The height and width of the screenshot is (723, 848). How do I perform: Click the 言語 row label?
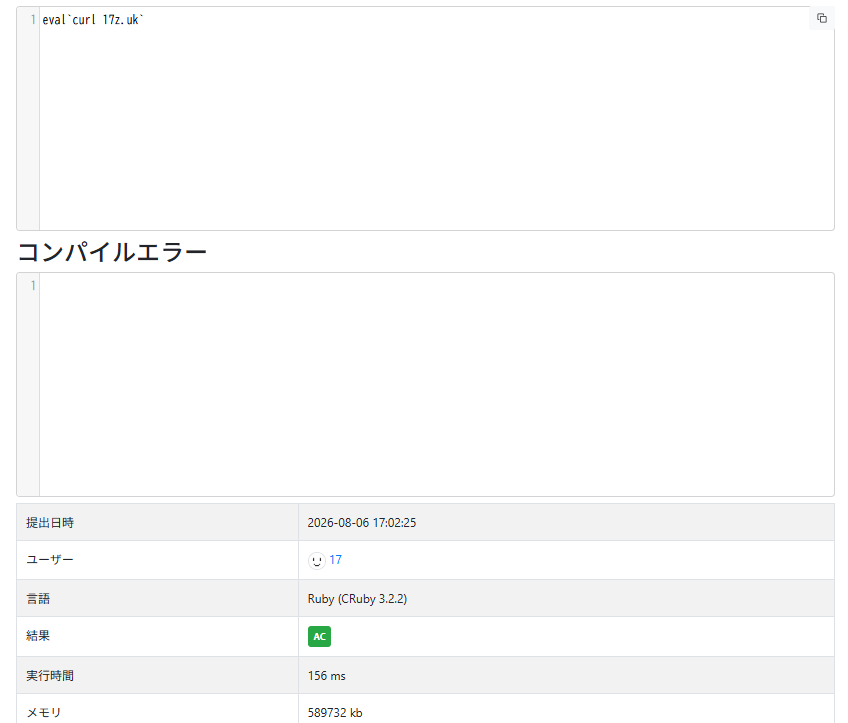point(38,599)
